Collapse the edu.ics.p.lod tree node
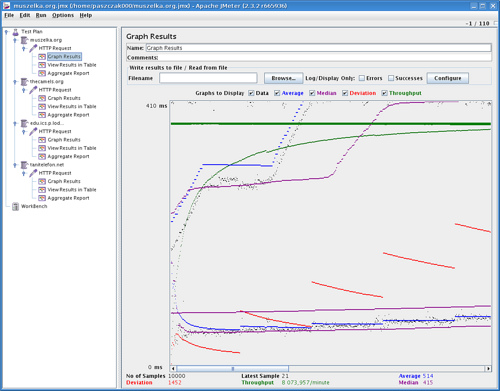500x391 pixels. click(15, 124)
